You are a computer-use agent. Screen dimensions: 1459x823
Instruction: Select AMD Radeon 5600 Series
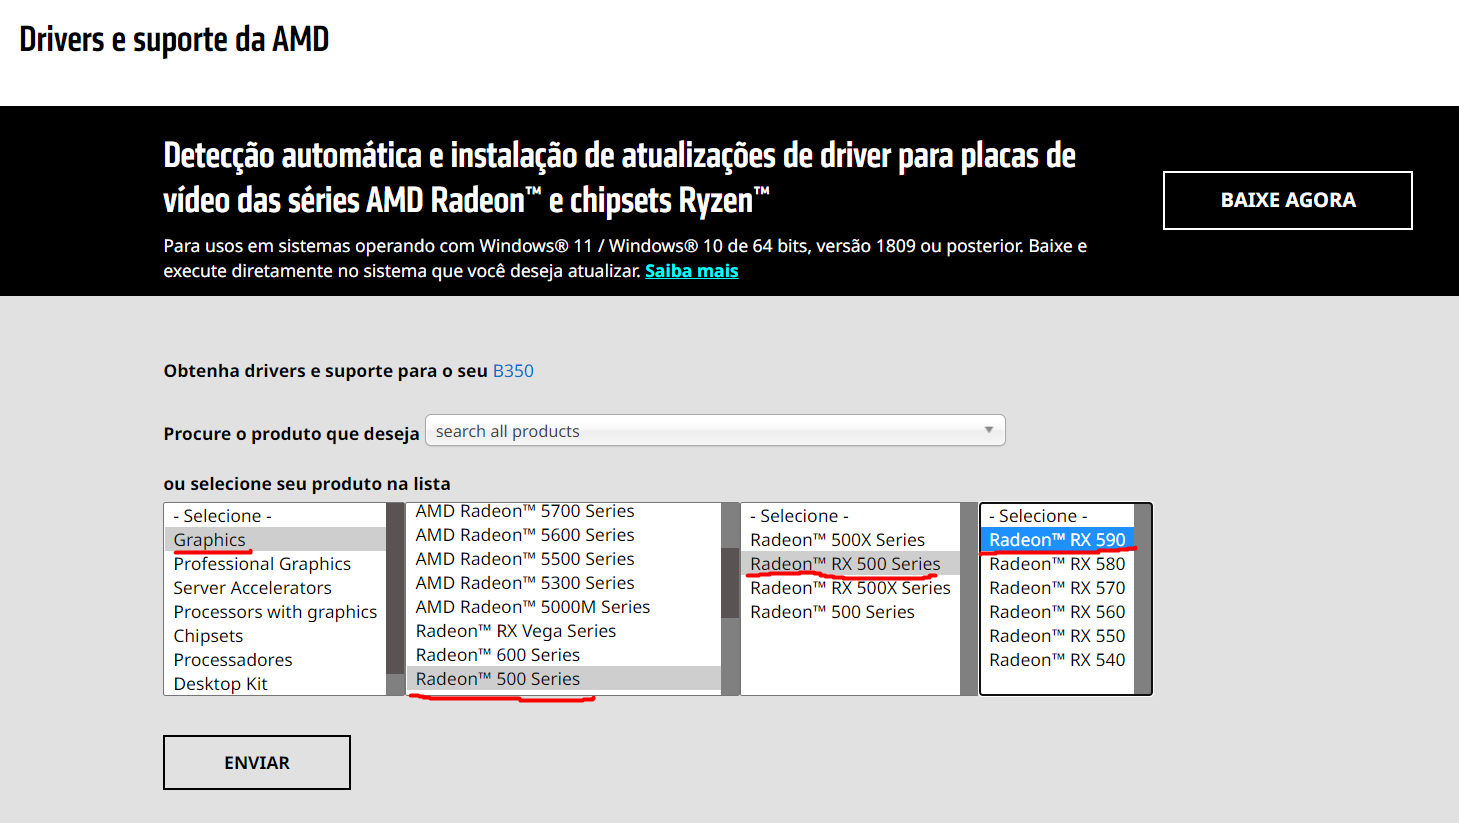coord(564,535)
